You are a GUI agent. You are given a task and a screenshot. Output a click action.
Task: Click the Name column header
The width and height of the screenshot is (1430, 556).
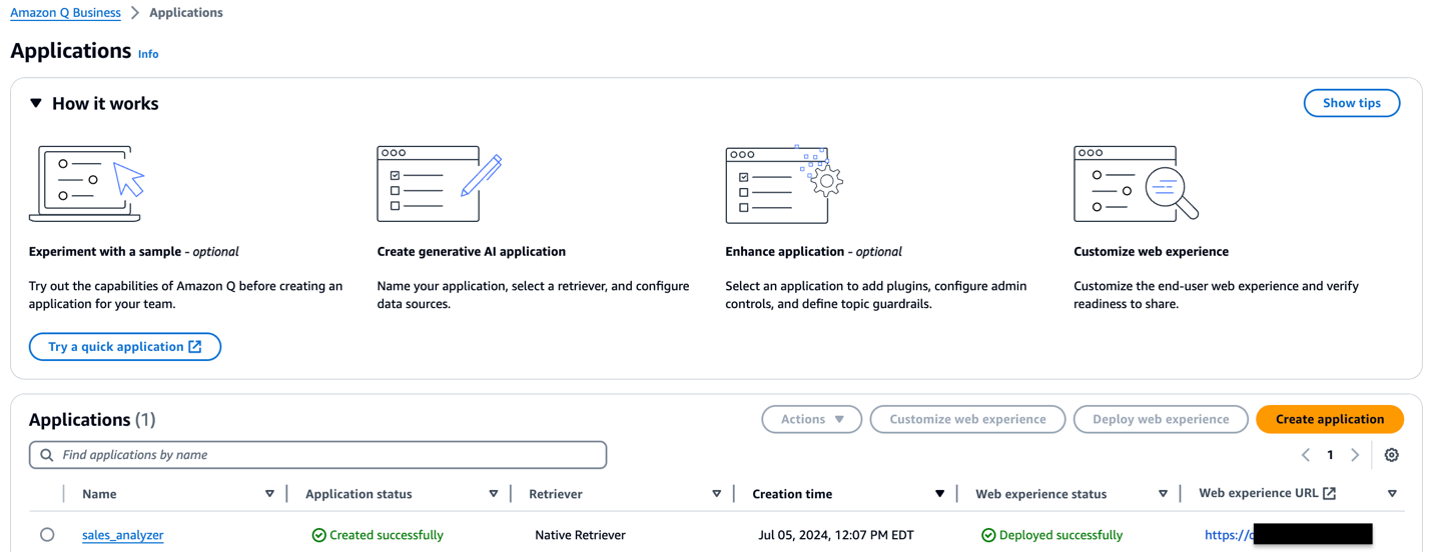[99, 494]
